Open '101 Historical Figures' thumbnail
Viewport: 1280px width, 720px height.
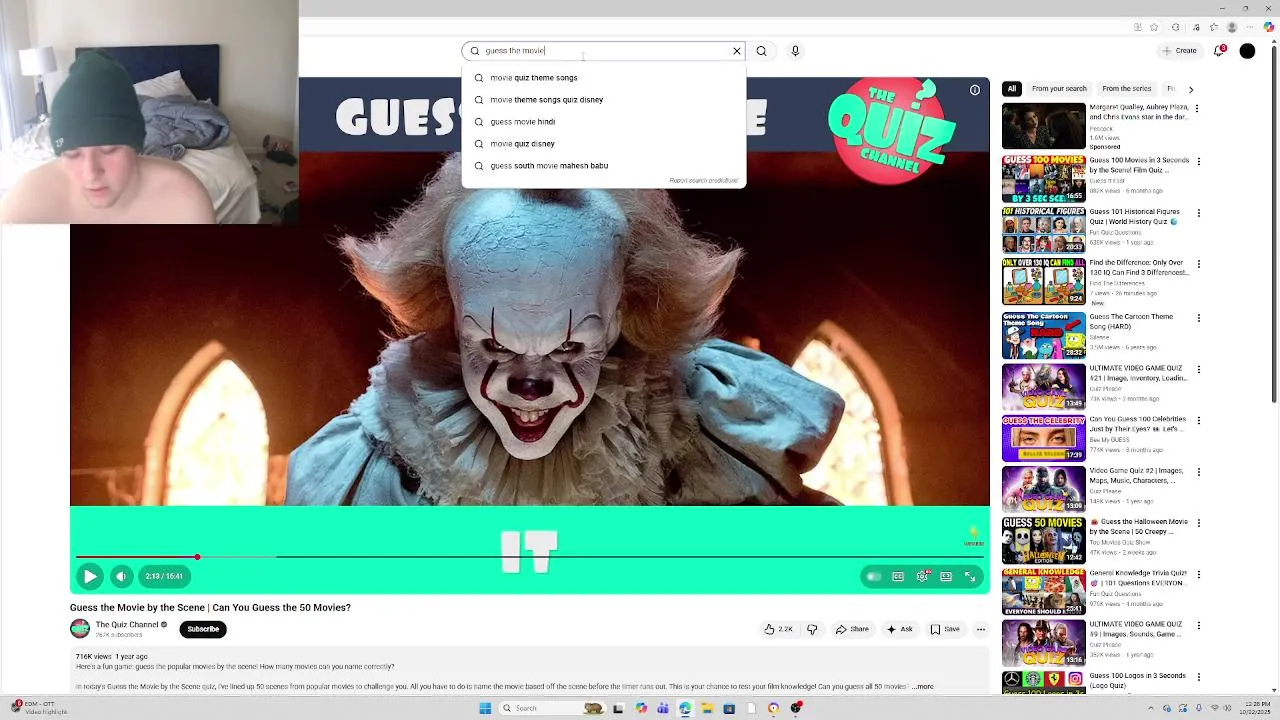point(1043,230)
